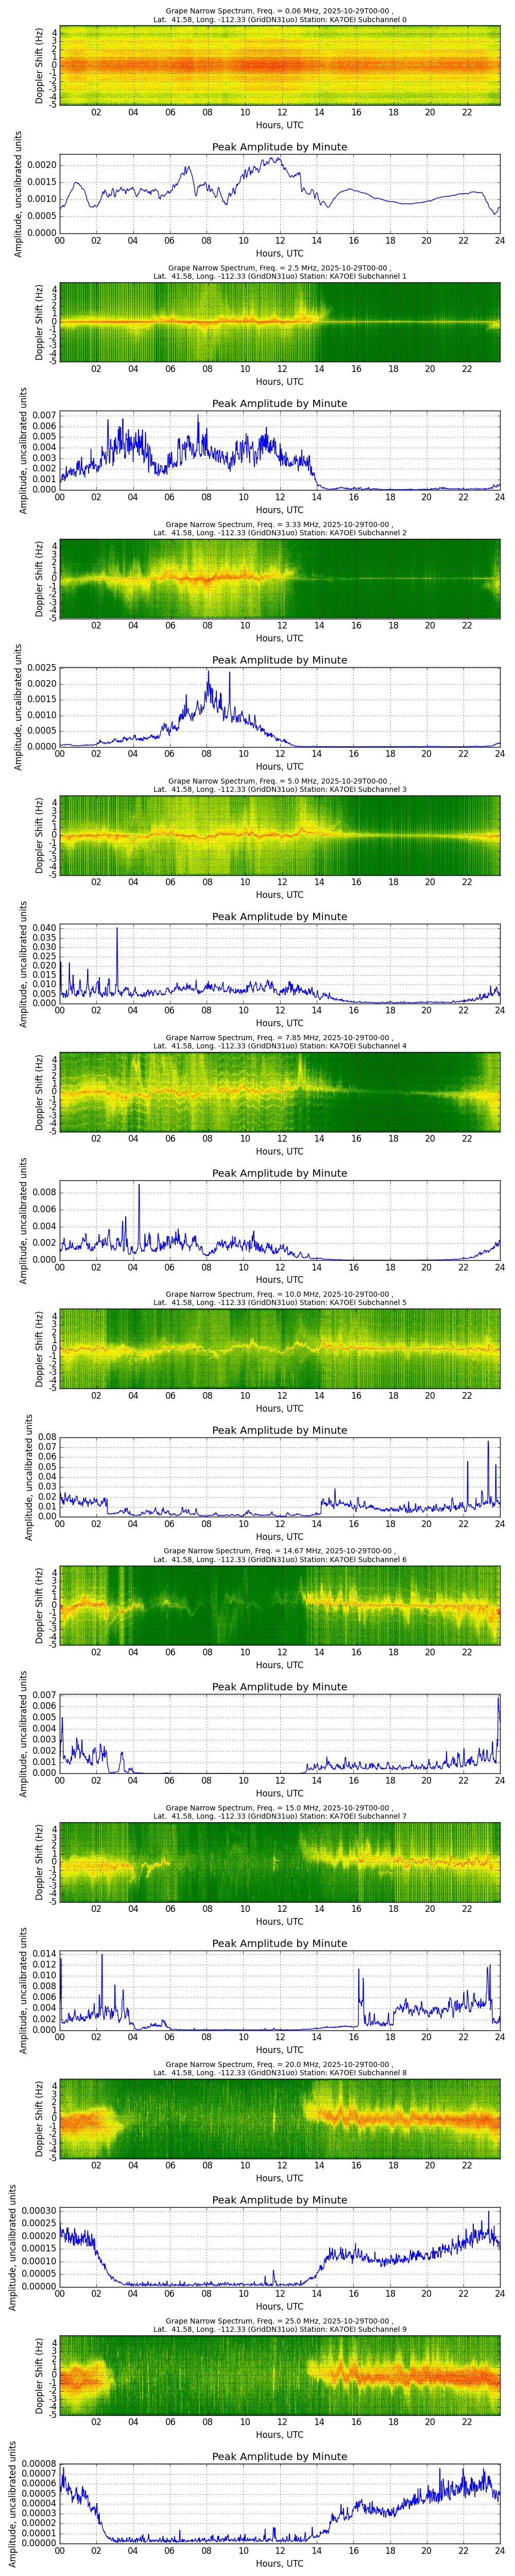Click the 25.0 MHz Subchannel 9 spectrogram
Screen dimensions: 515x2576
280,2375
